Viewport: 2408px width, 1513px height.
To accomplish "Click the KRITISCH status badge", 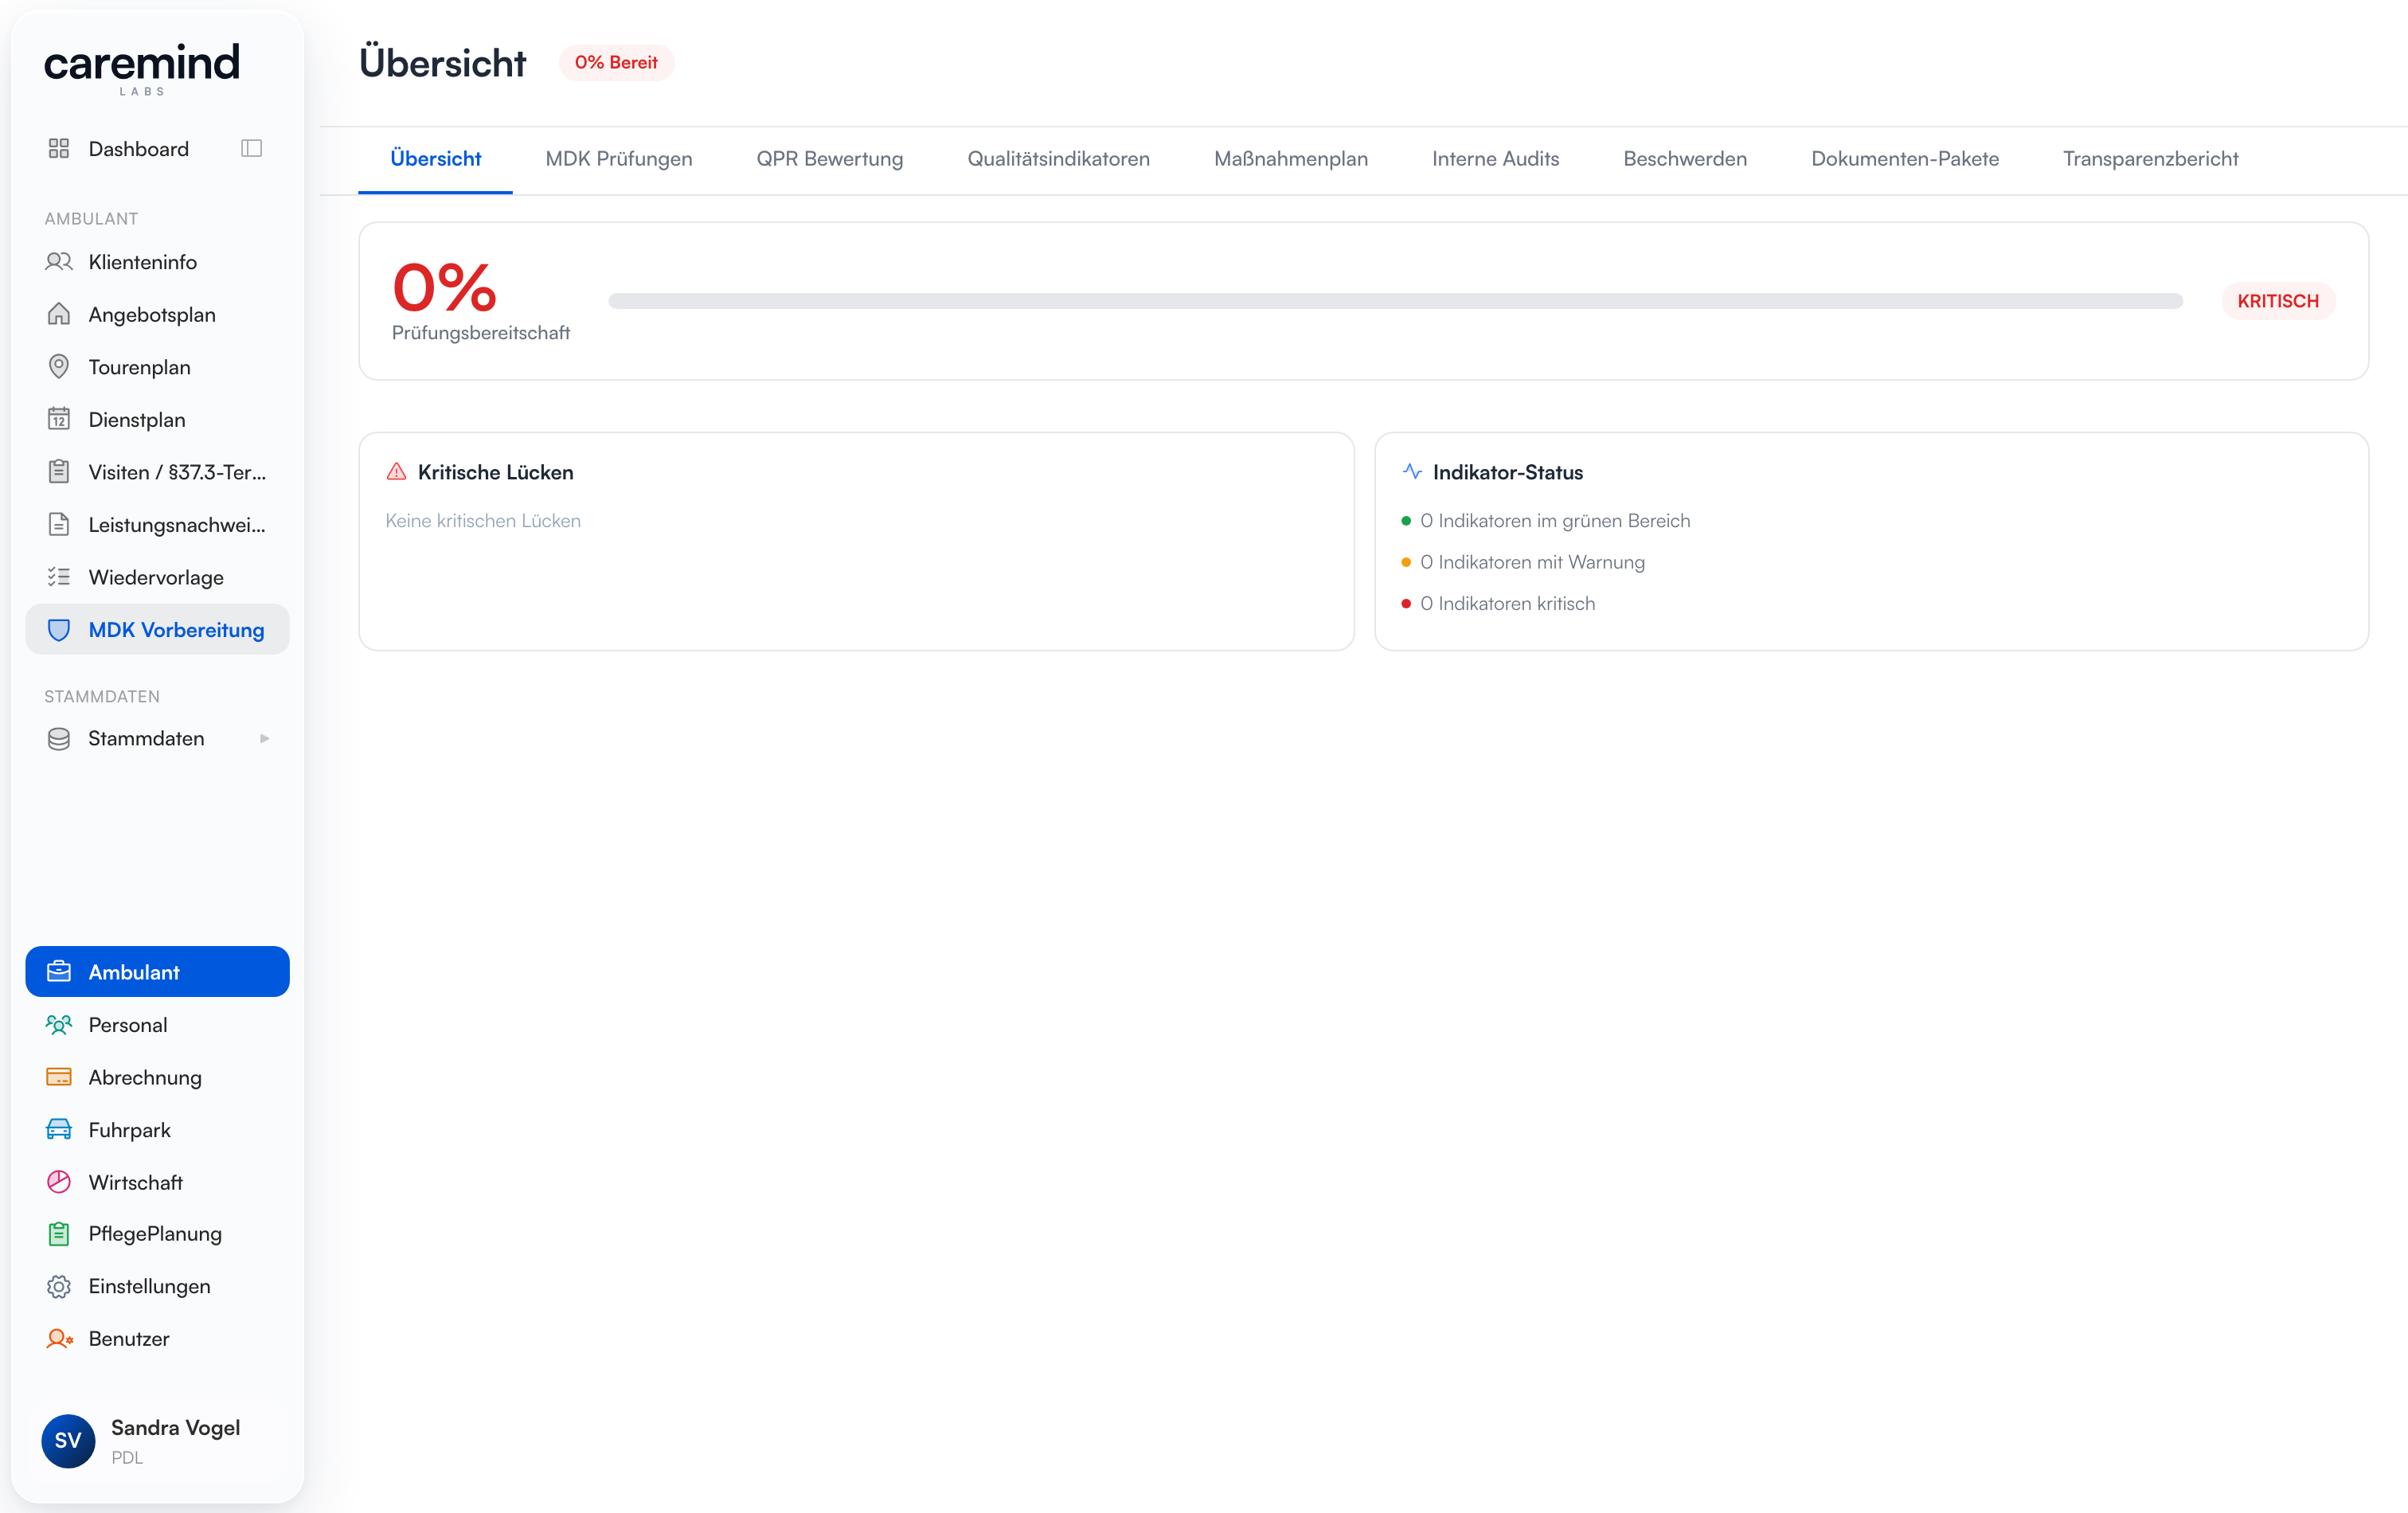I will click(2278, 301).
